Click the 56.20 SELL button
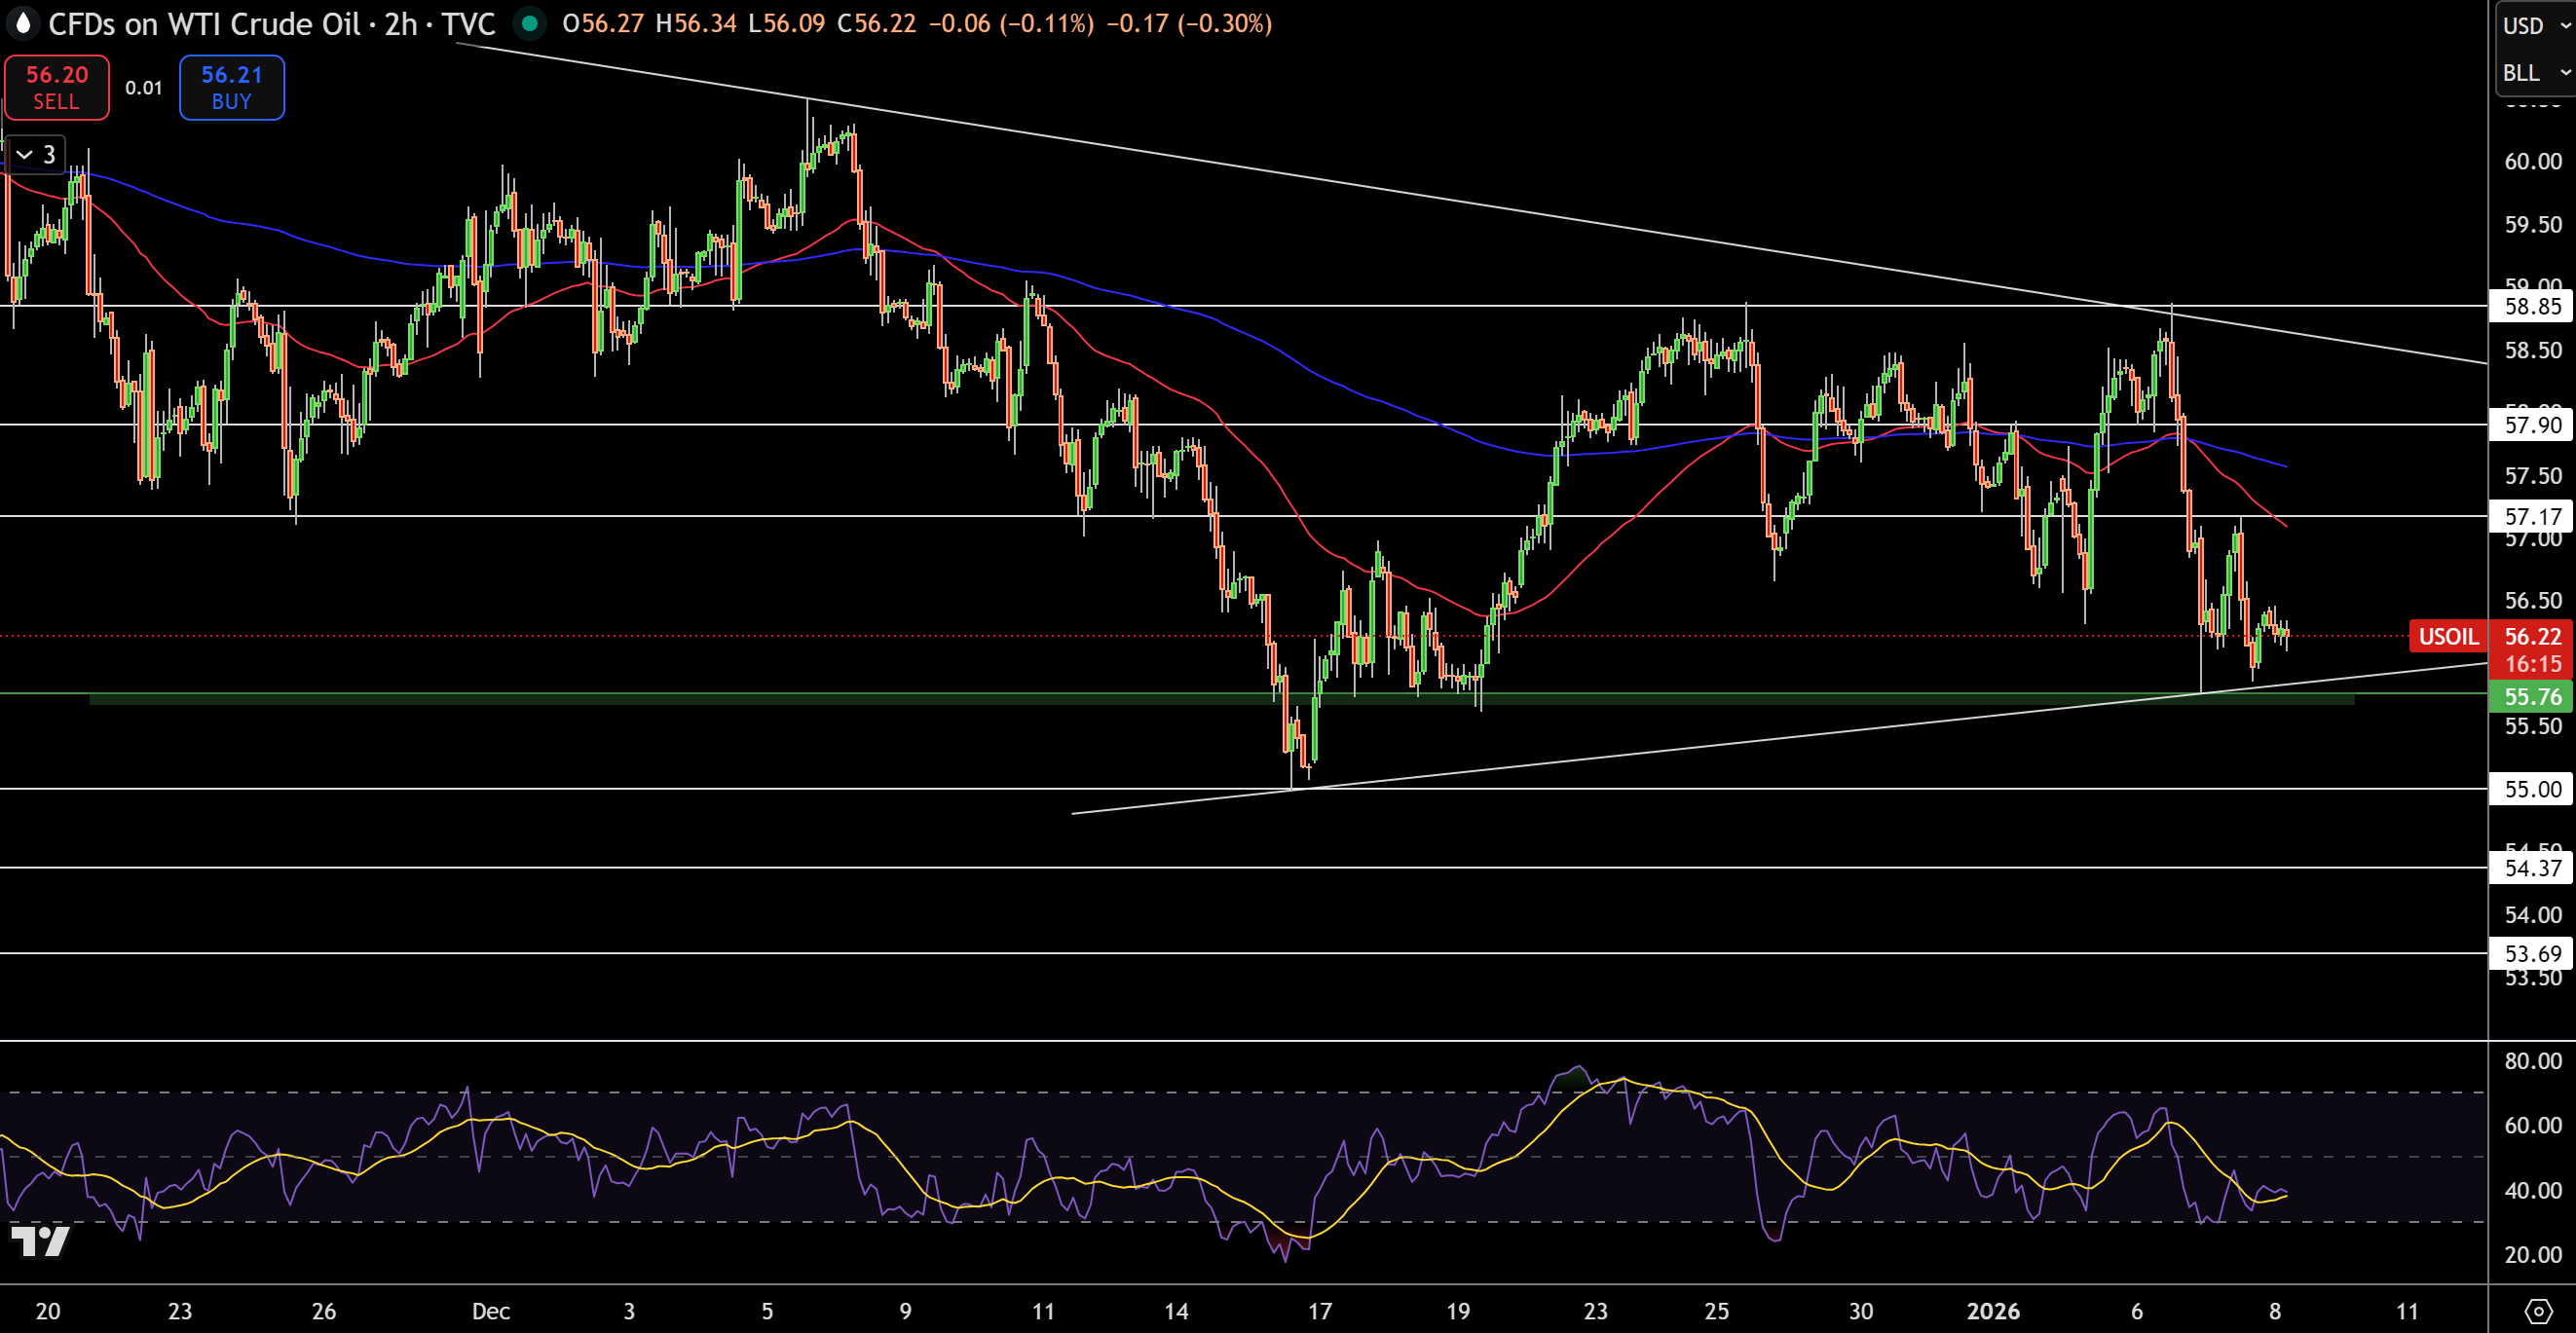 click(57, 88)
